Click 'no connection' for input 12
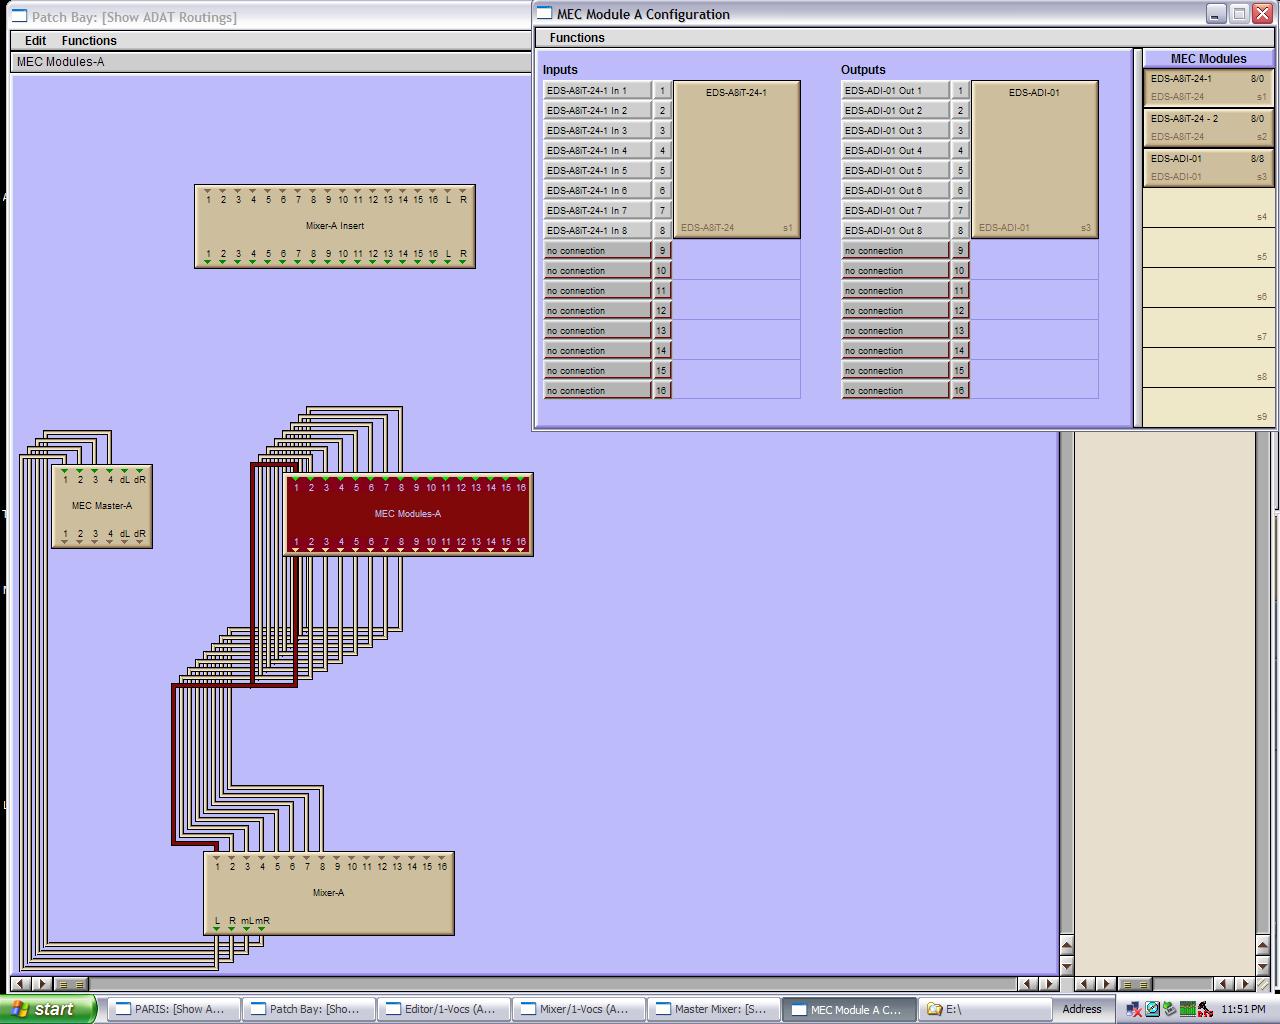1280x1024 pixels. click(597, 310)
